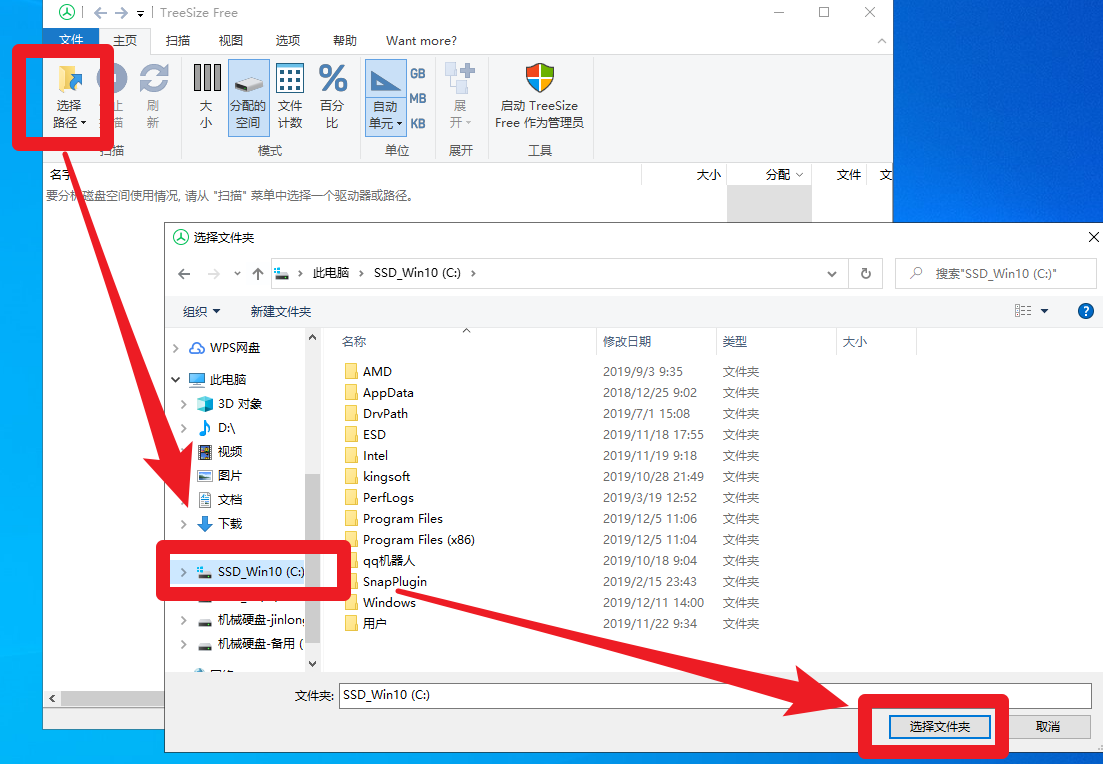This screenshot has height=764, width=1103.
Task: Switch to File Count mode
Action: tap(290, 96)
